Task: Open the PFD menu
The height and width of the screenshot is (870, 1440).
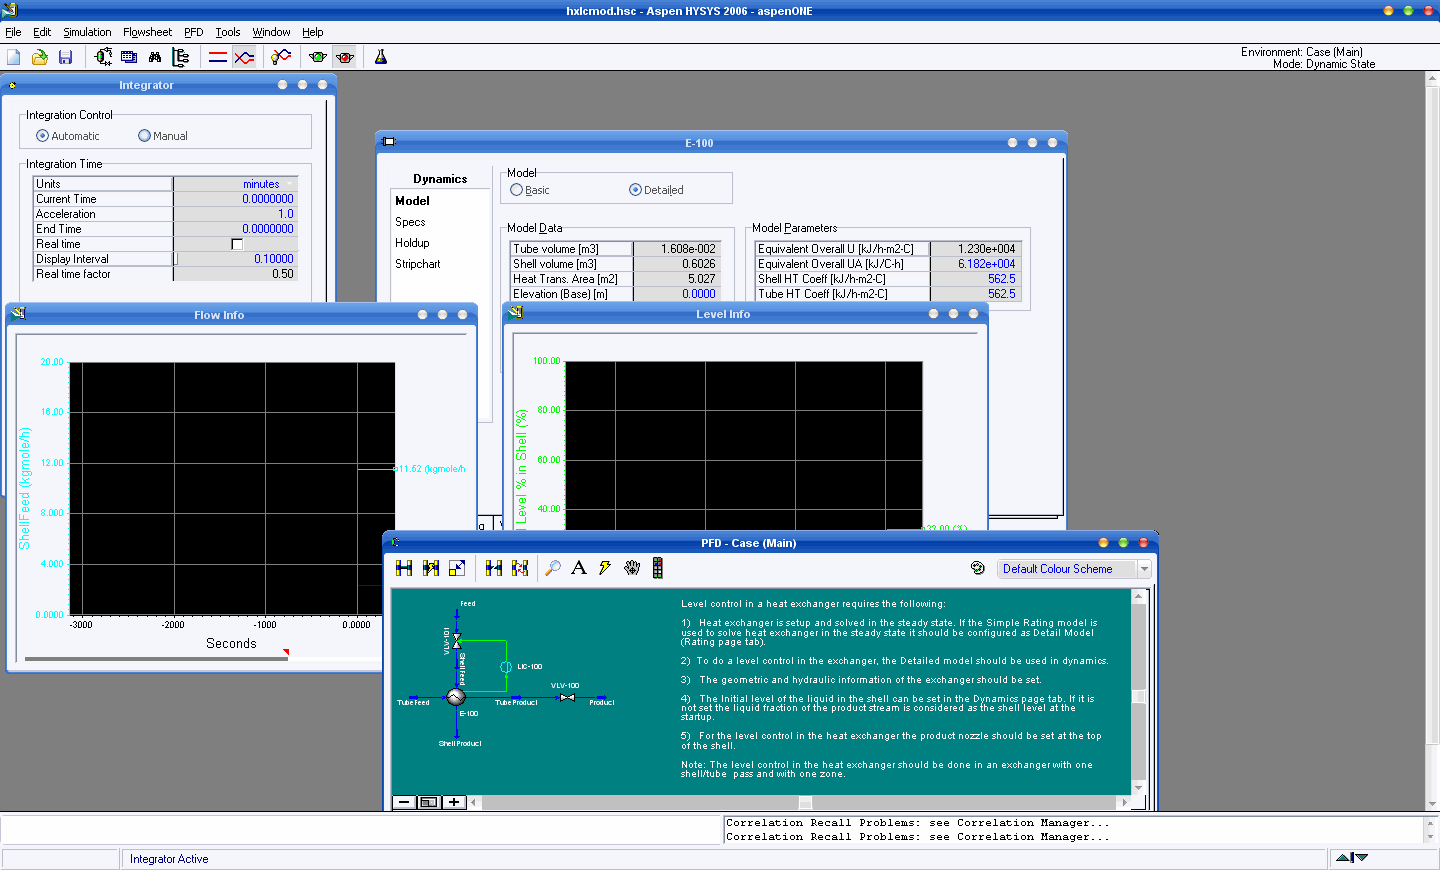Action: [x=194, y=32]
